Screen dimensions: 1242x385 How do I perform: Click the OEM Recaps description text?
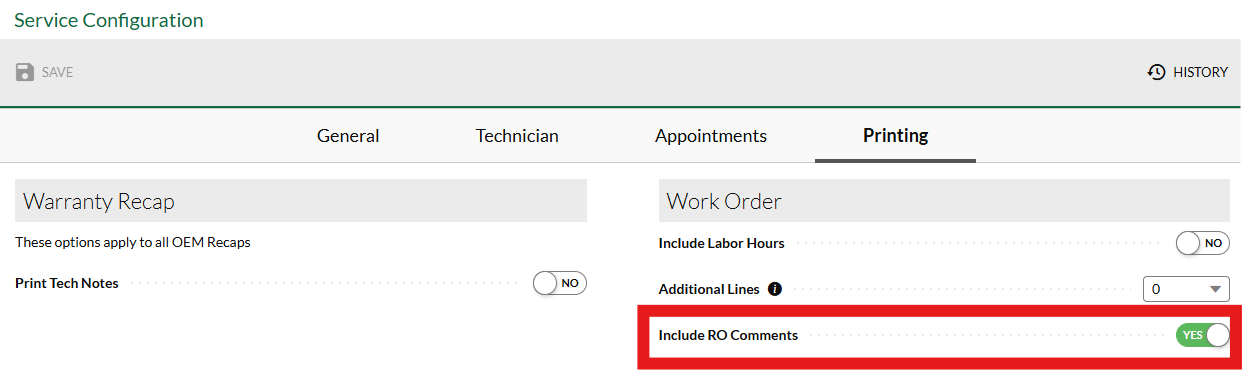tap(133, 243)
